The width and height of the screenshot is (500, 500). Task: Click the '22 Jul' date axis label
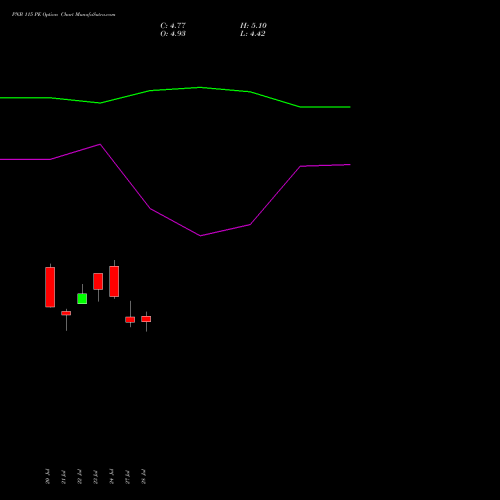tap(80, 477)
